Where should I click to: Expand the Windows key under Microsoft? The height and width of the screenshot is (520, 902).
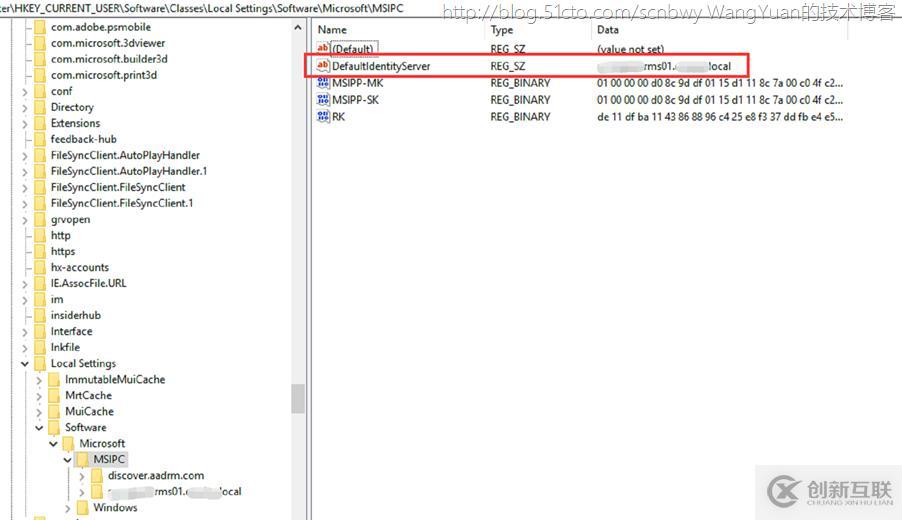point(67,508)
